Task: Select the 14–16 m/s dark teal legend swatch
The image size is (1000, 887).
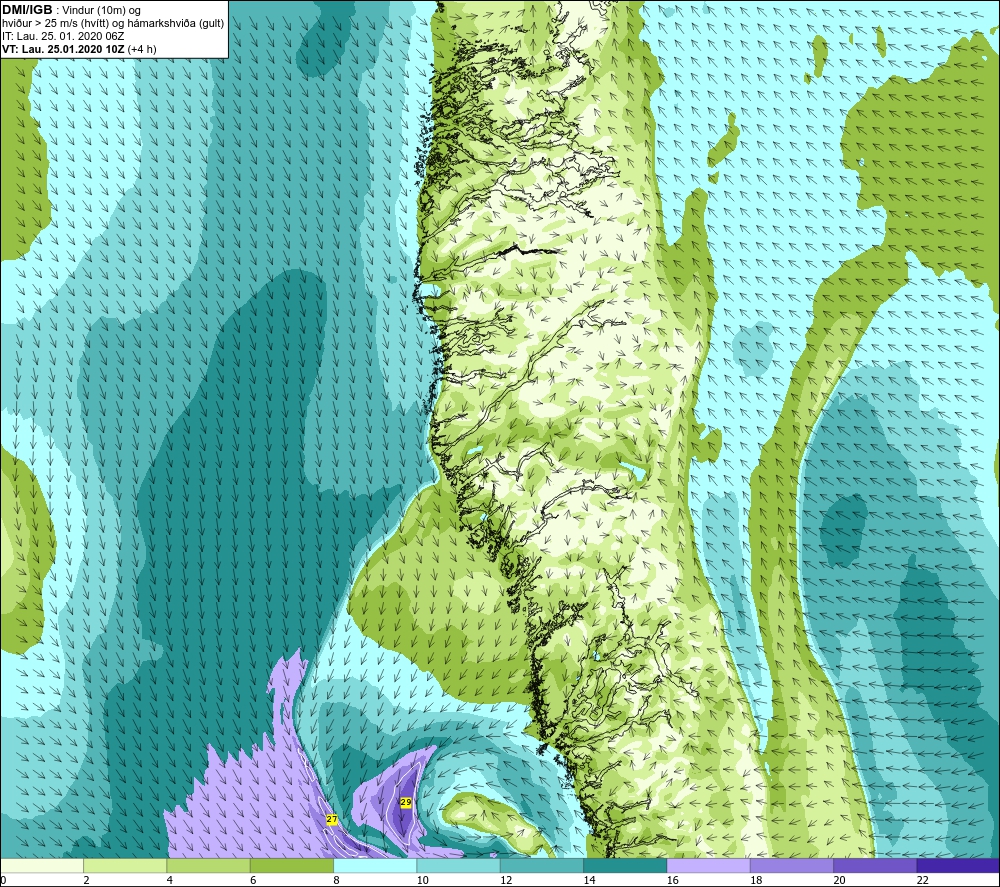Action: (x=625, y=866)
